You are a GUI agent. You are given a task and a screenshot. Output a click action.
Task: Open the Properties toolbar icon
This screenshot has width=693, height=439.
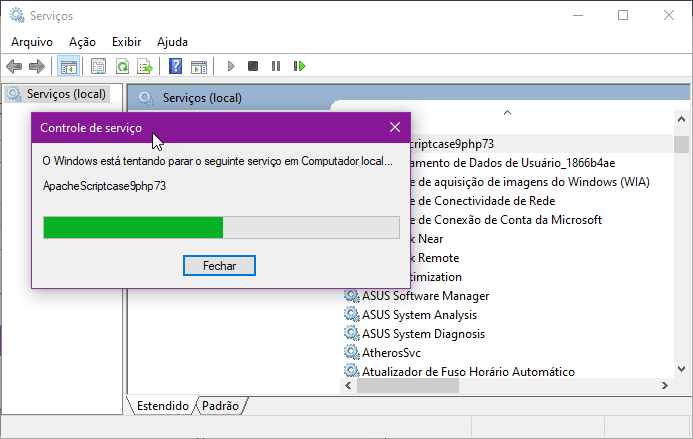[99, 67]
